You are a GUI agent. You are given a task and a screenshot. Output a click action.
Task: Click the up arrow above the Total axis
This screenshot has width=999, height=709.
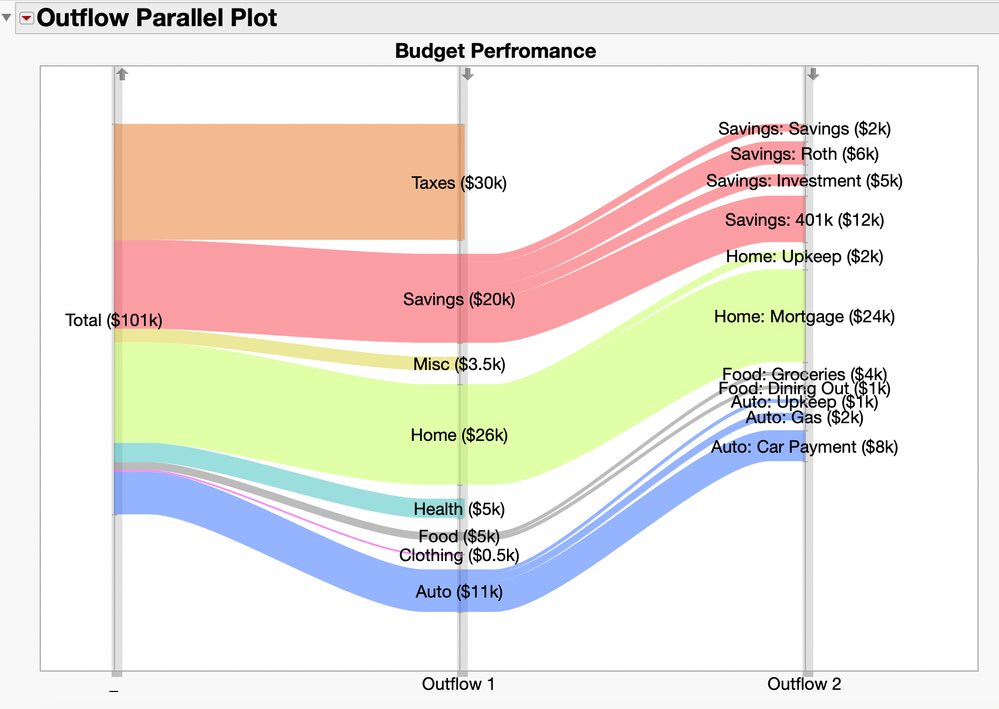click(122, 74)
